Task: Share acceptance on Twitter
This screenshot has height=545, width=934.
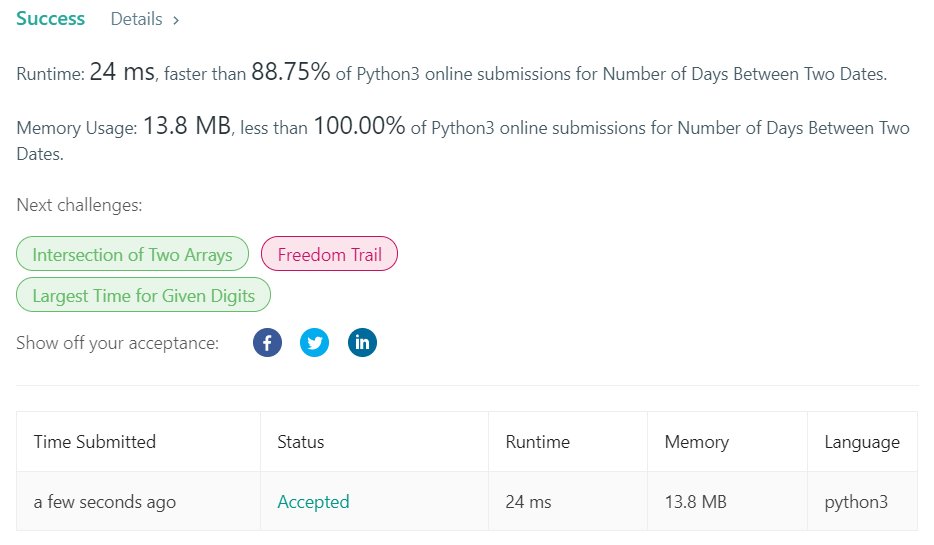Action: (314, 343)
